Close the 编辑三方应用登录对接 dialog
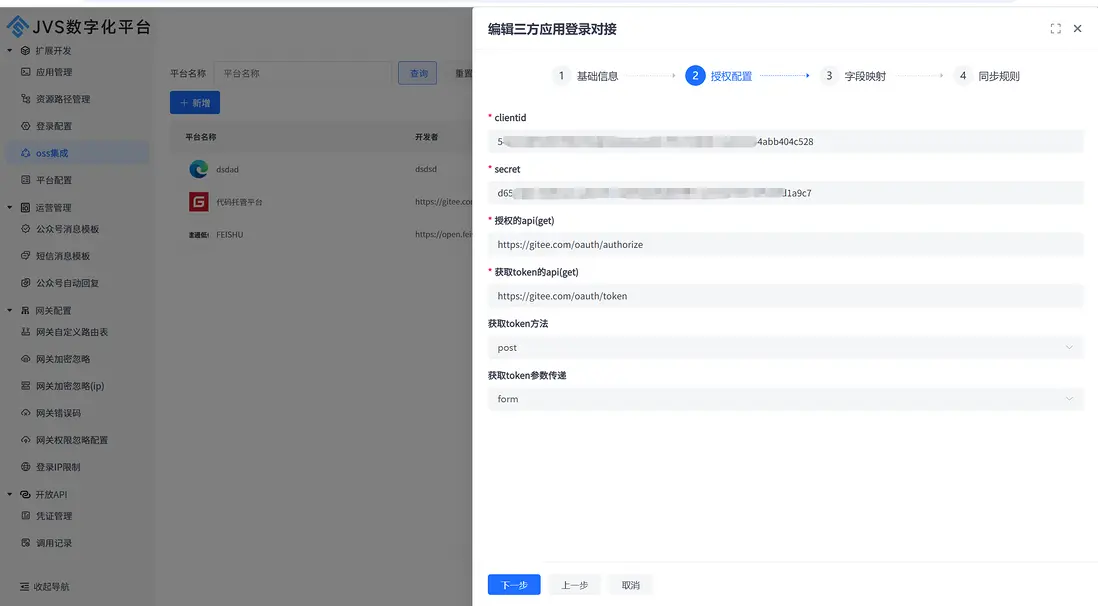Viewport: 1098px width, 606px height. 1078,29
